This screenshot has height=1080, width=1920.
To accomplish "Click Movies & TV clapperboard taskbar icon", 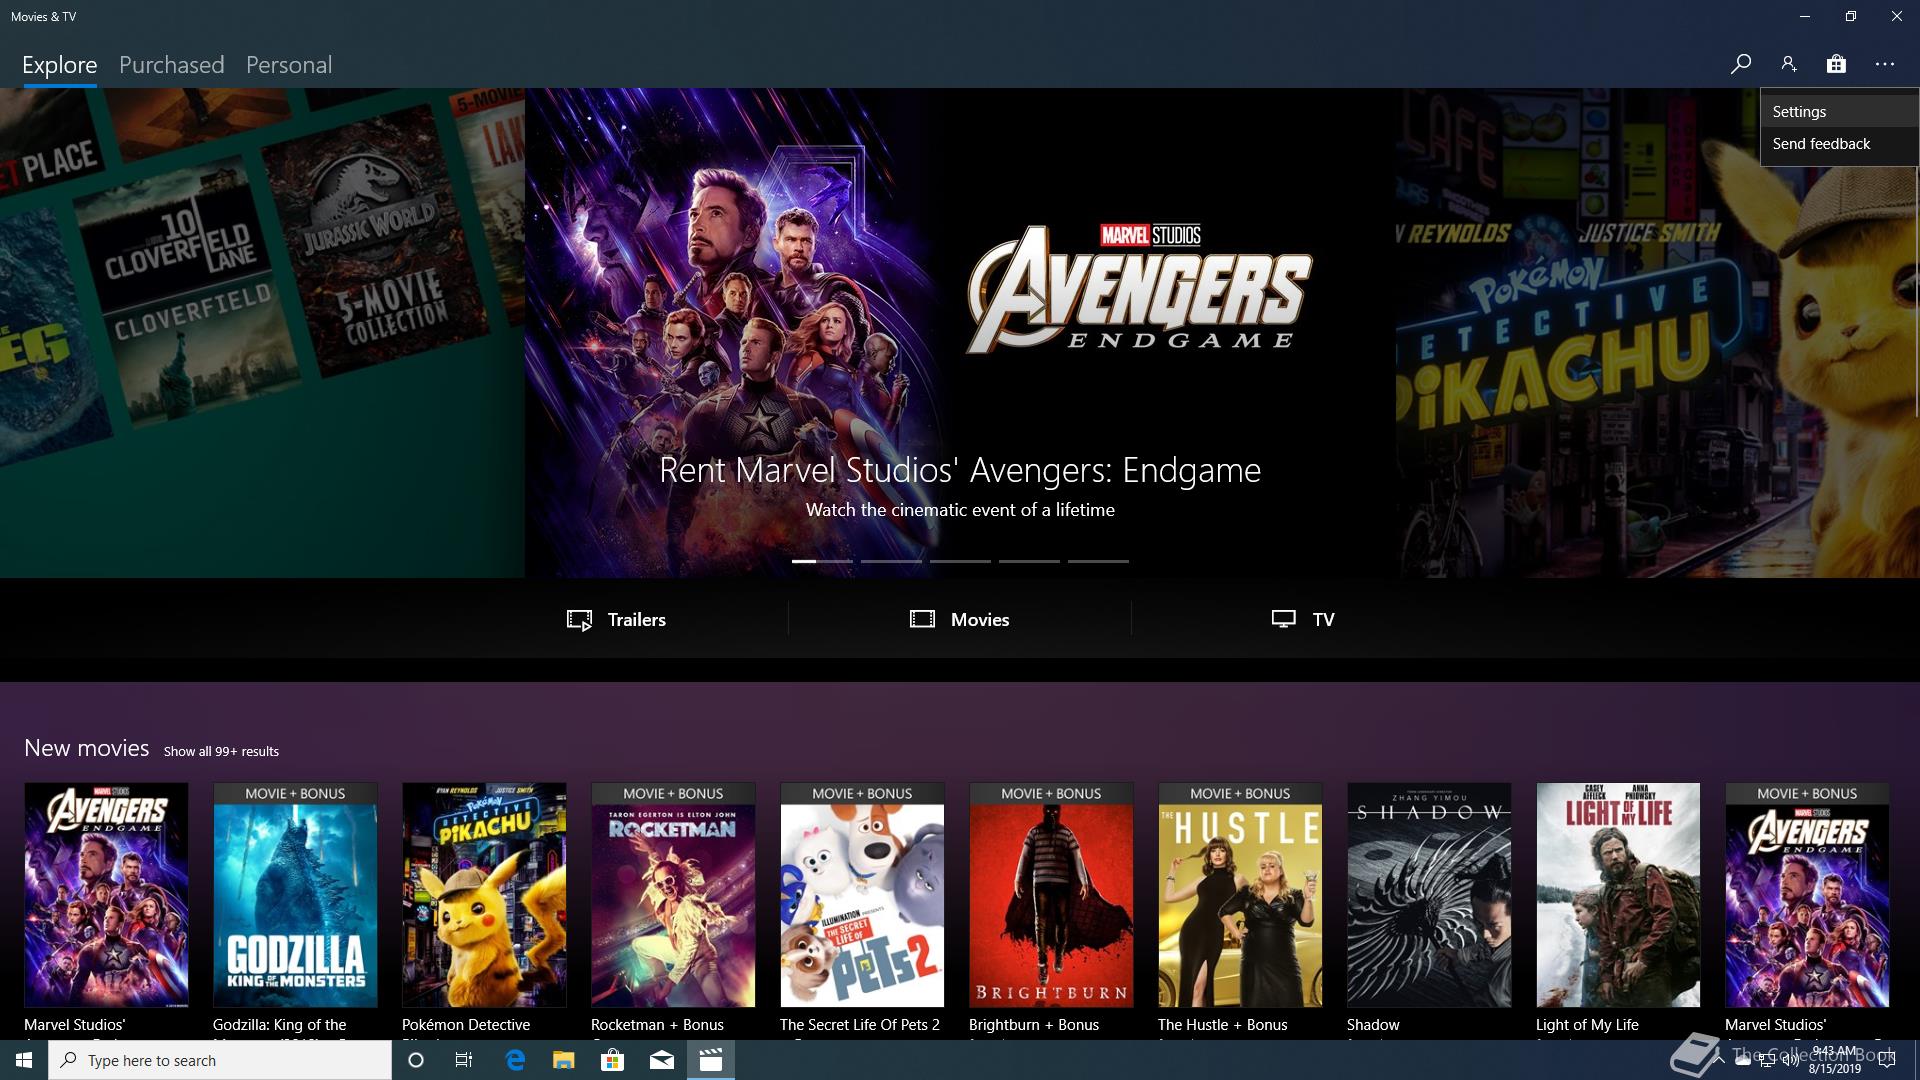I will coord(710,1060).
